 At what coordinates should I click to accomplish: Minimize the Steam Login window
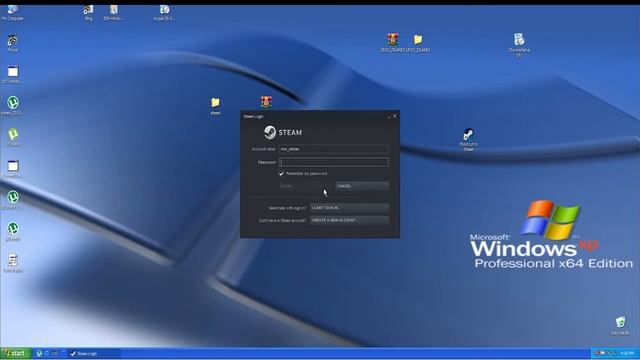coord(389,116)
